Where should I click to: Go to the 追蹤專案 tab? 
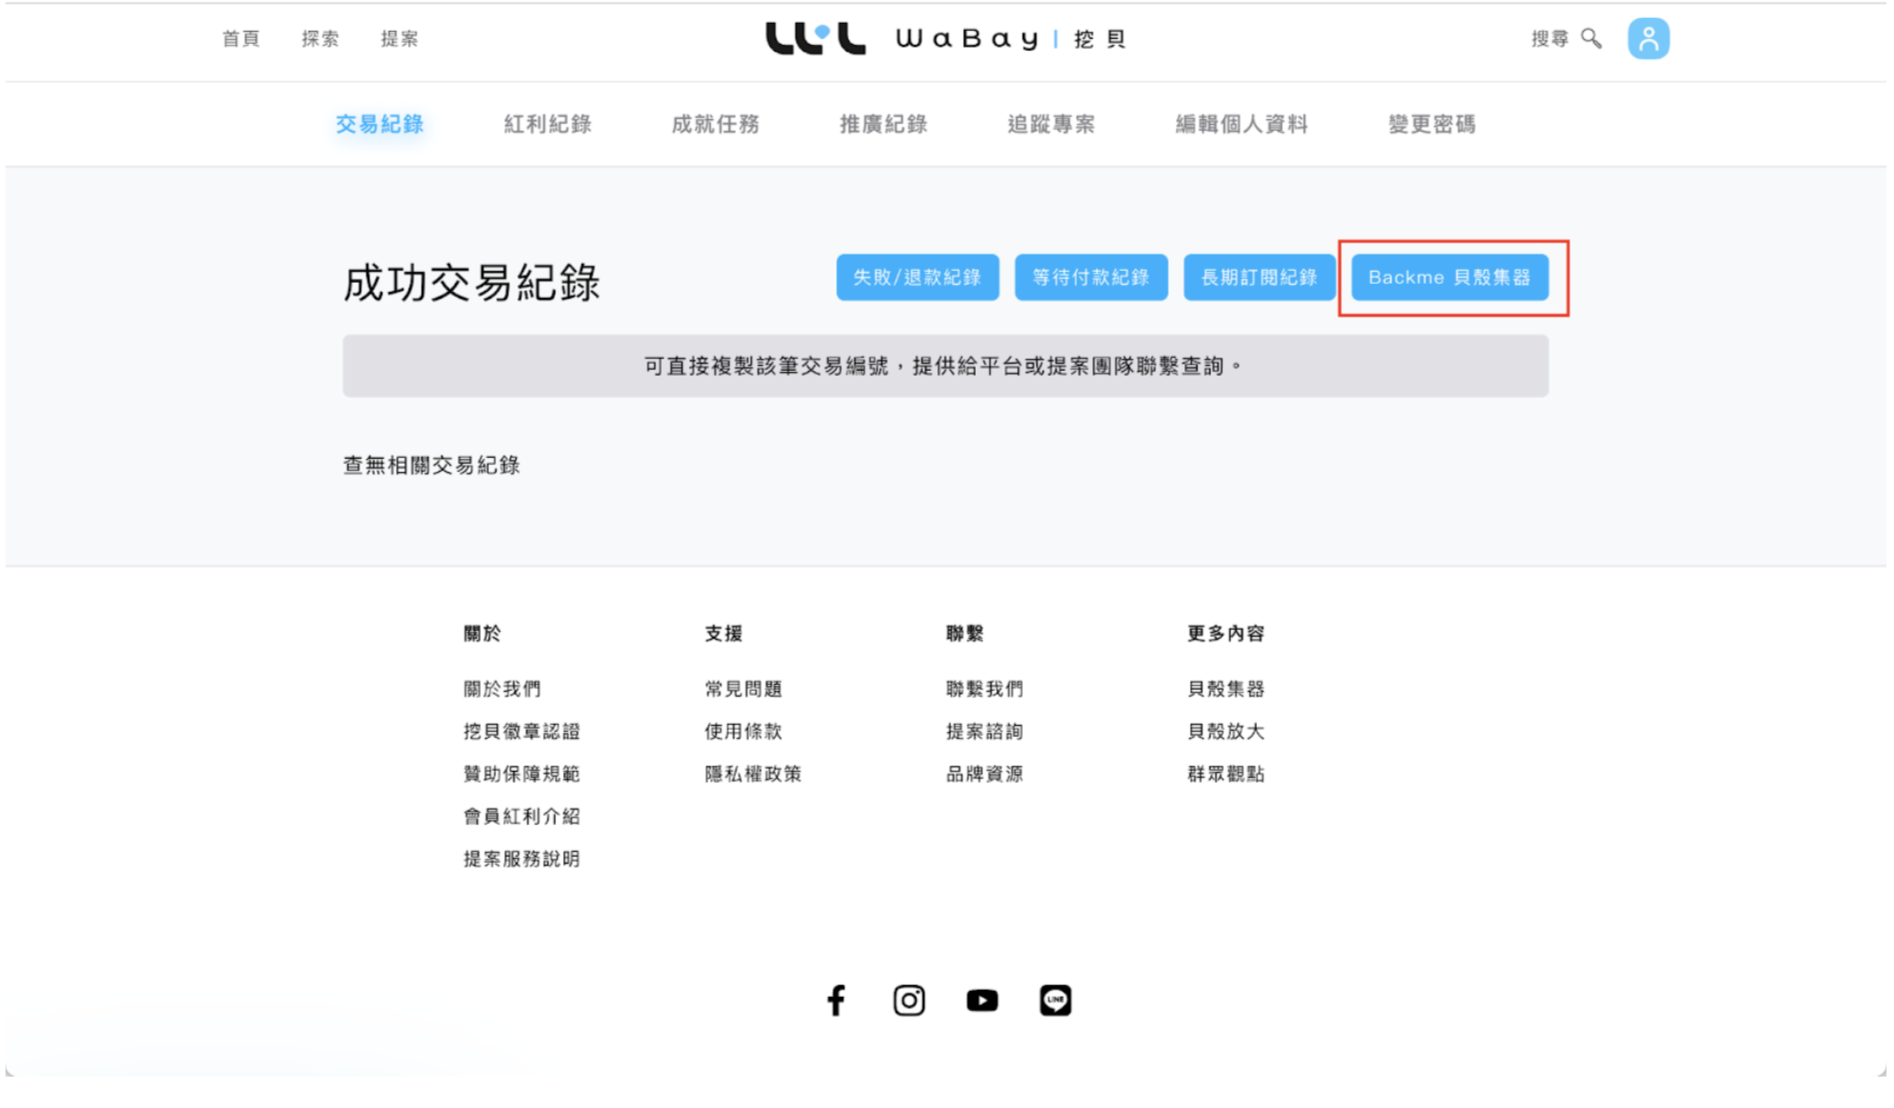click(x=1051, y=124)
